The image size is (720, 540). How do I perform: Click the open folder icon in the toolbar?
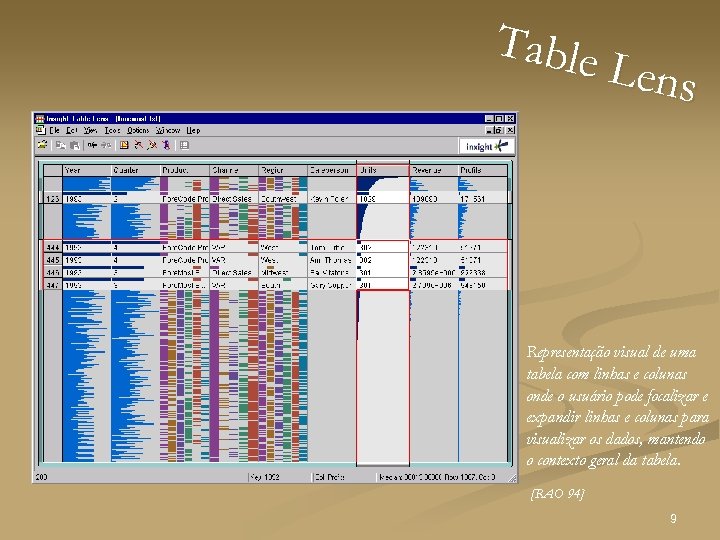pos(42,145)
